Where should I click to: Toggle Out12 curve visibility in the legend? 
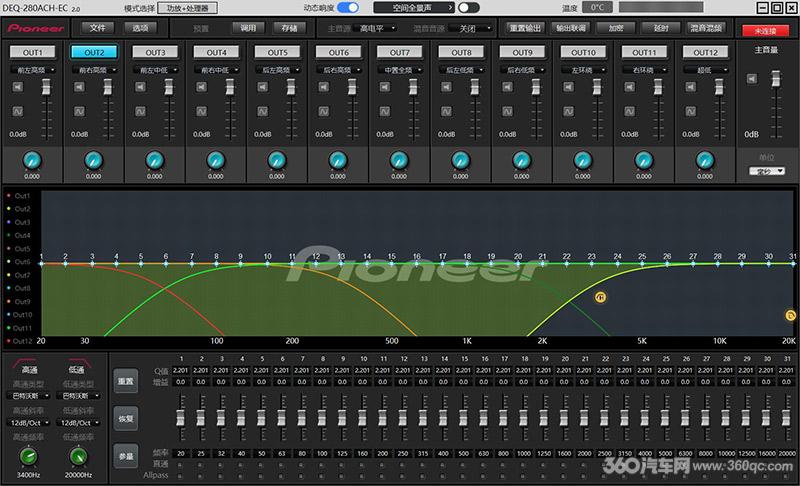19,341
